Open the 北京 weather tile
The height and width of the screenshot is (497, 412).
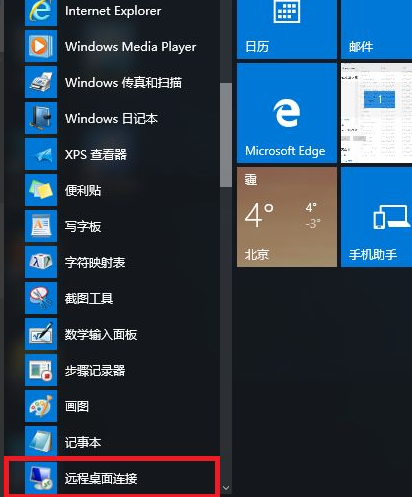(287, 217)
